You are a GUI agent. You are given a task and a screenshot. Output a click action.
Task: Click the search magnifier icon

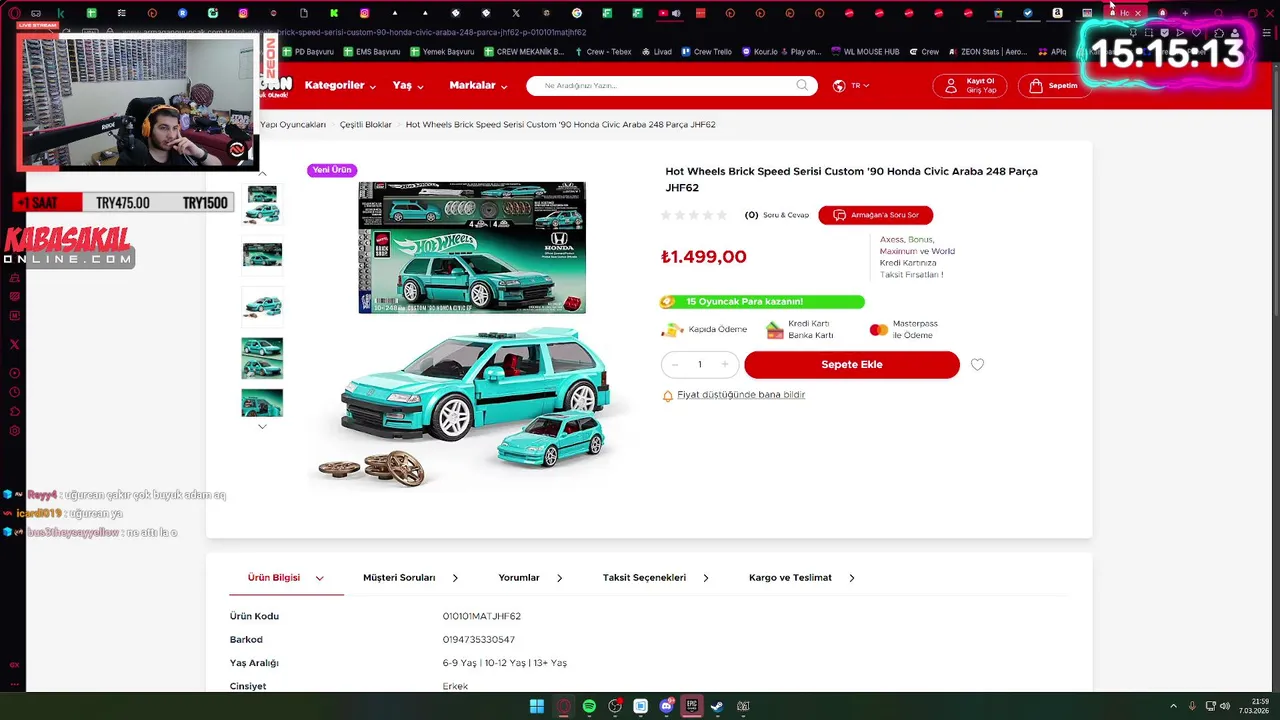coord(802,86)
